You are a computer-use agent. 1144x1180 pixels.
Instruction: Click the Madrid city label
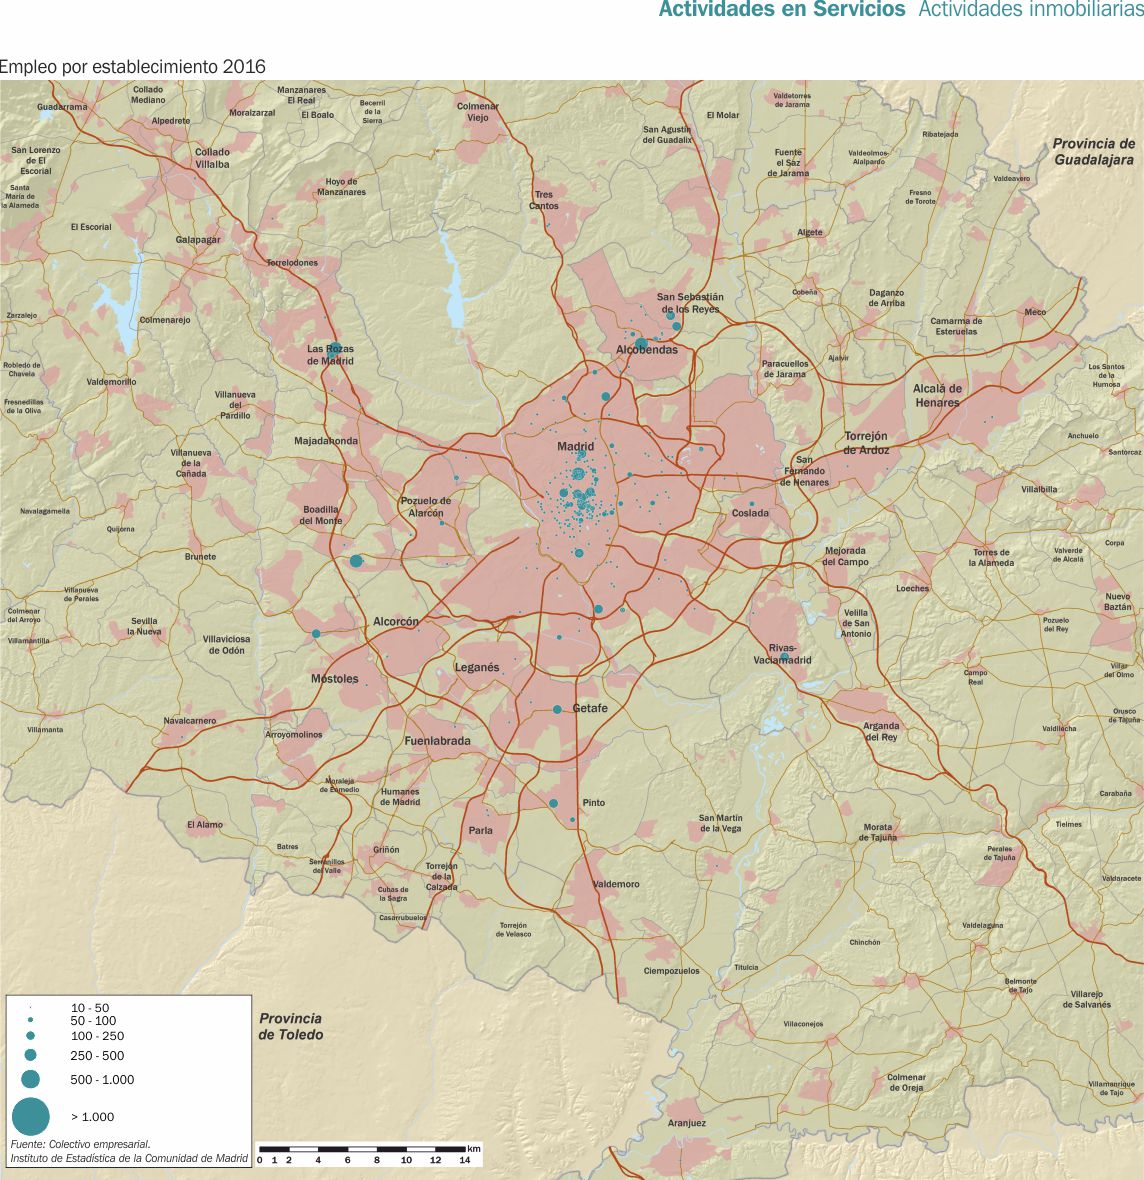pyautogui.click(x=575, y=447)
